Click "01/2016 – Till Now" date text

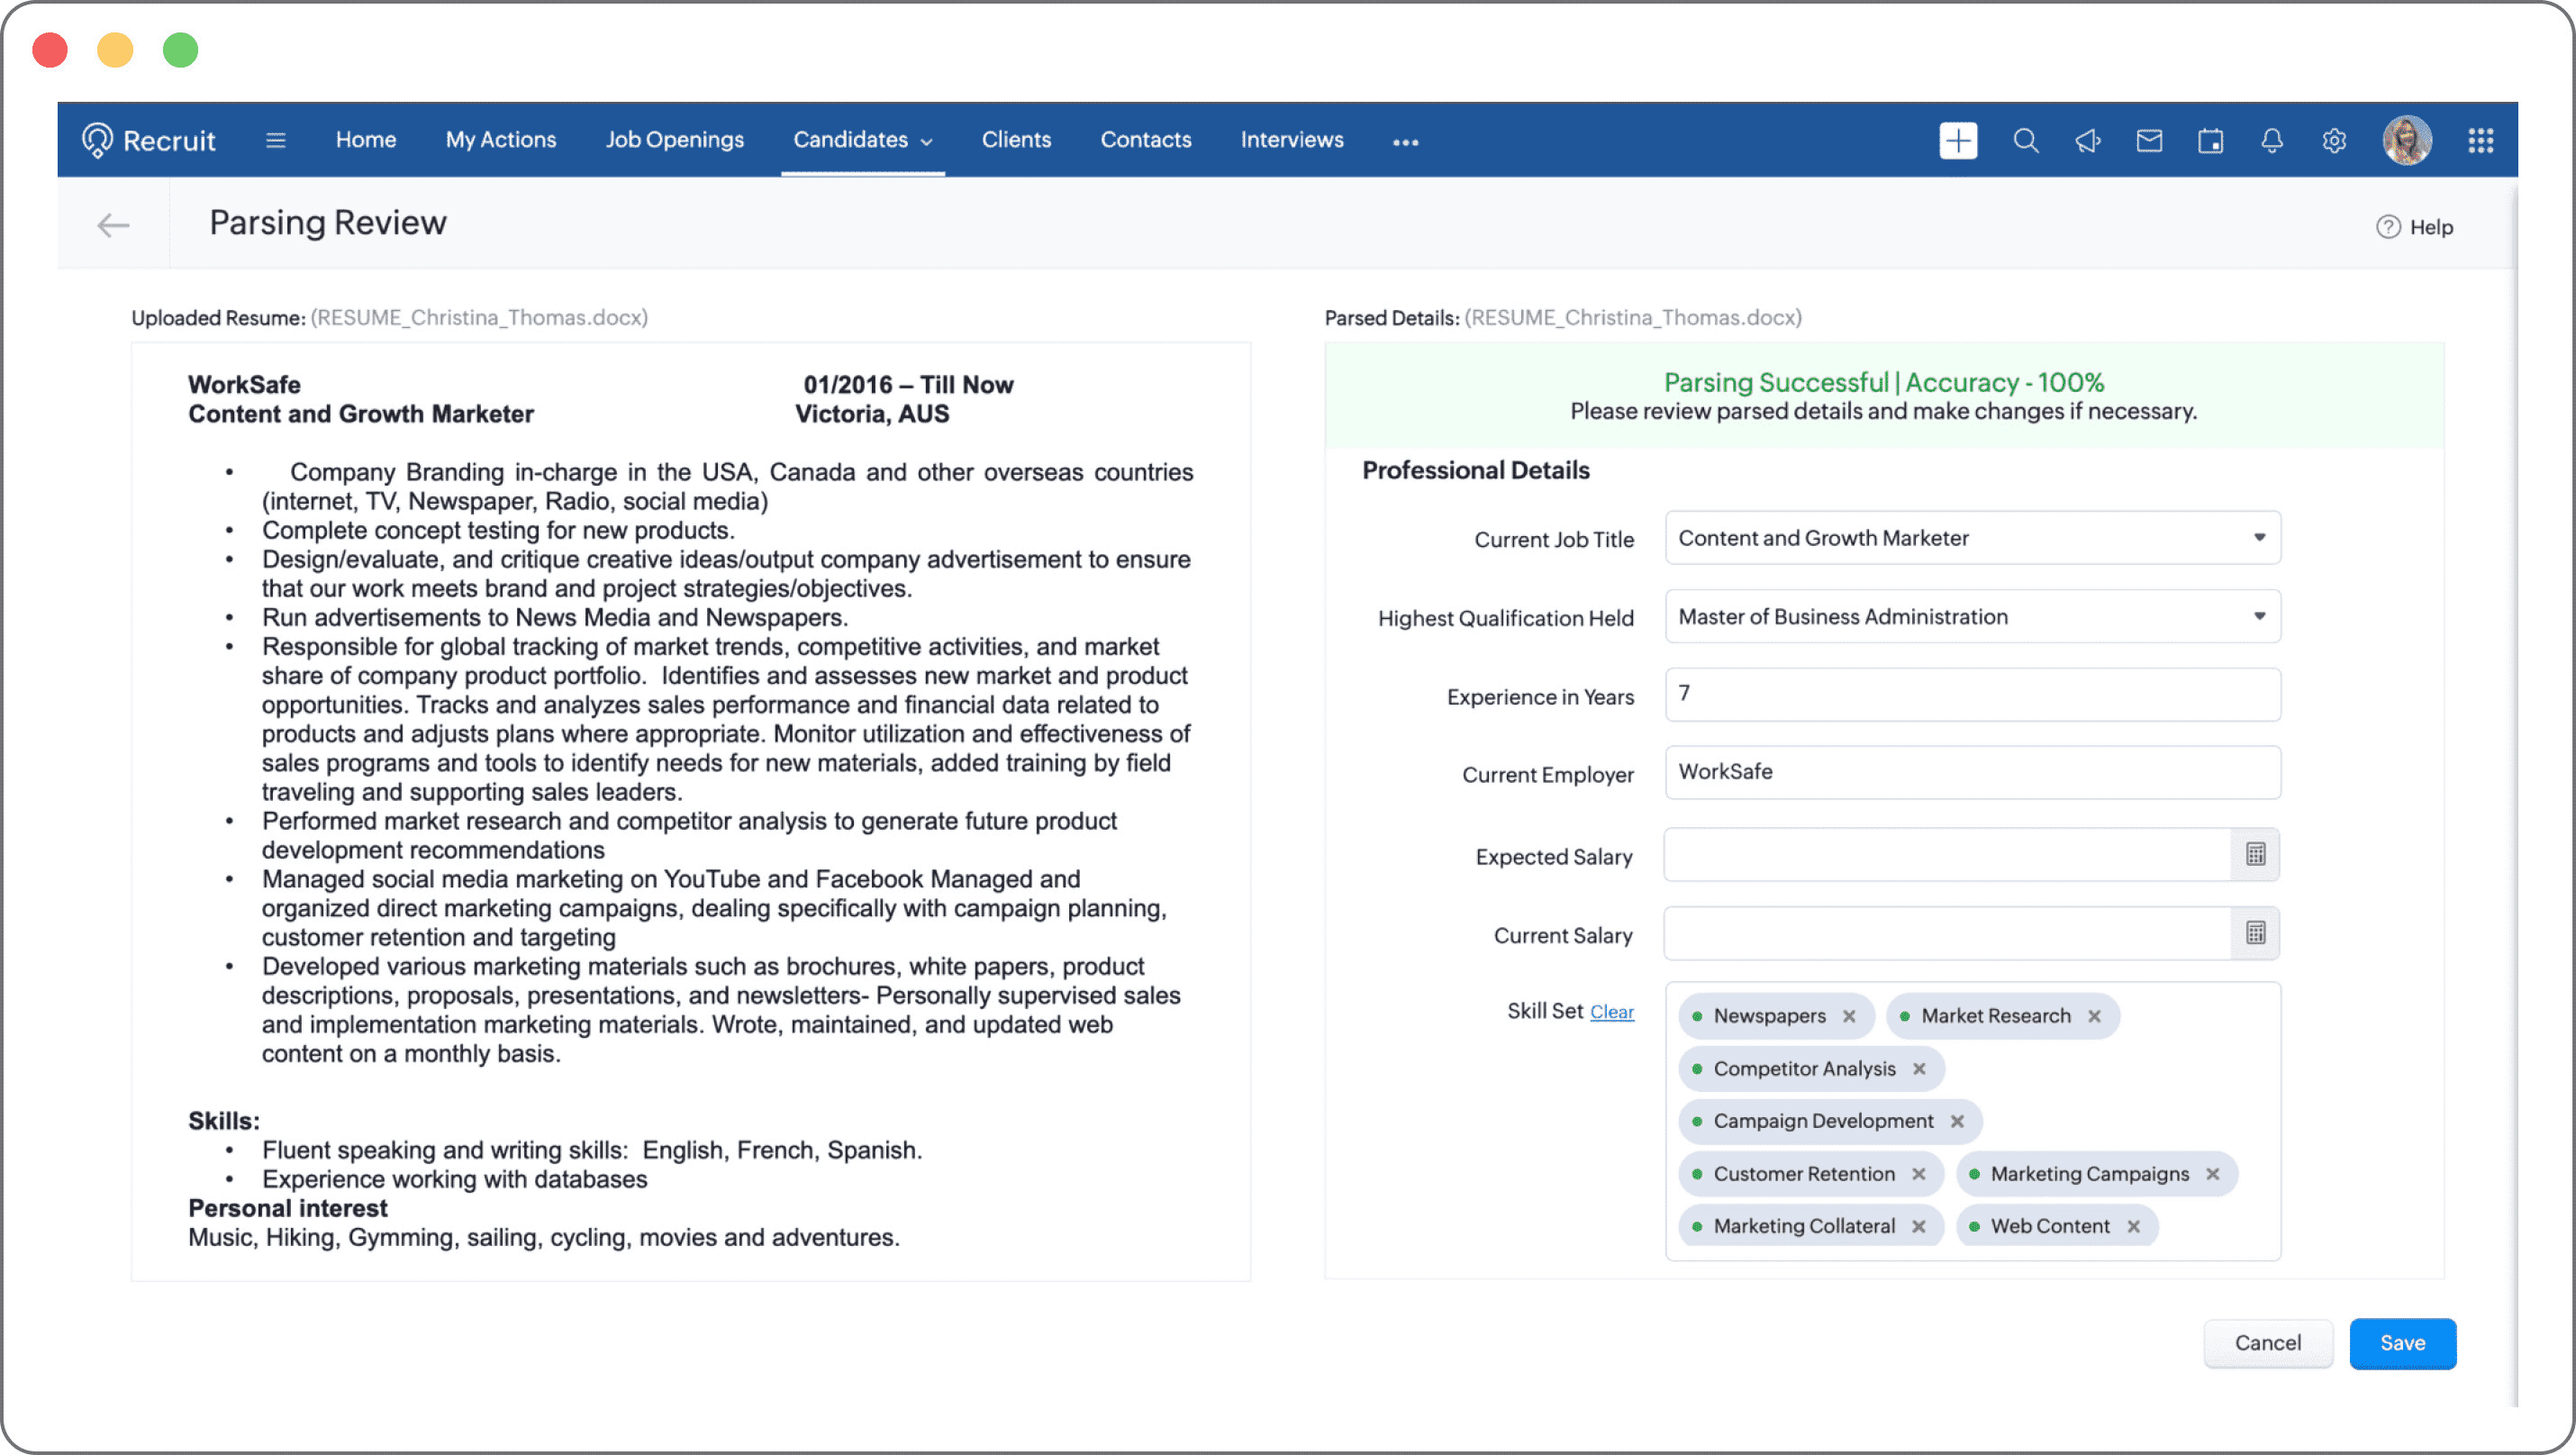click(907, 385)
